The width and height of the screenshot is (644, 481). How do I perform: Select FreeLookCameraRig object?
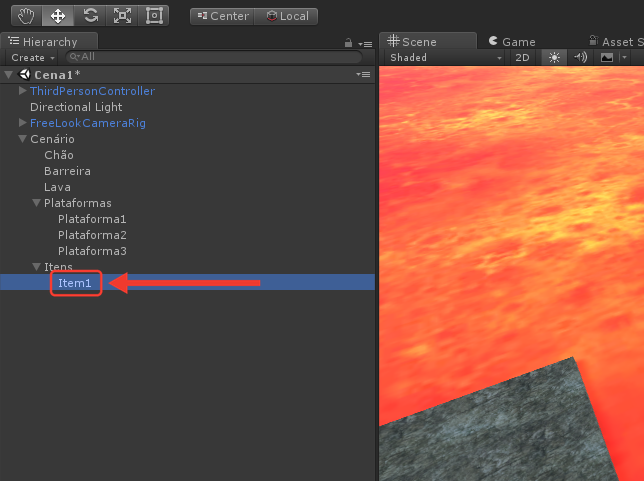[88, 123]
